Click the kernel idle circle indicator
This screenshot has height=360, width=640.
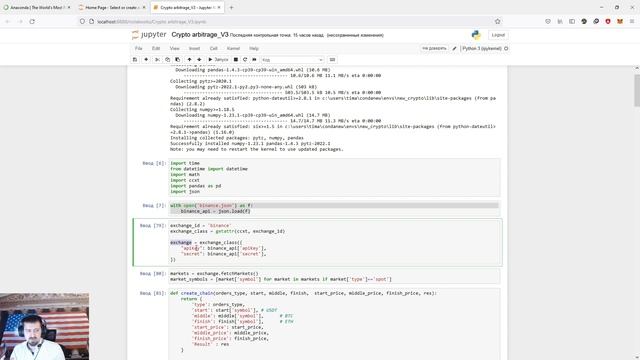click(506, 48)
